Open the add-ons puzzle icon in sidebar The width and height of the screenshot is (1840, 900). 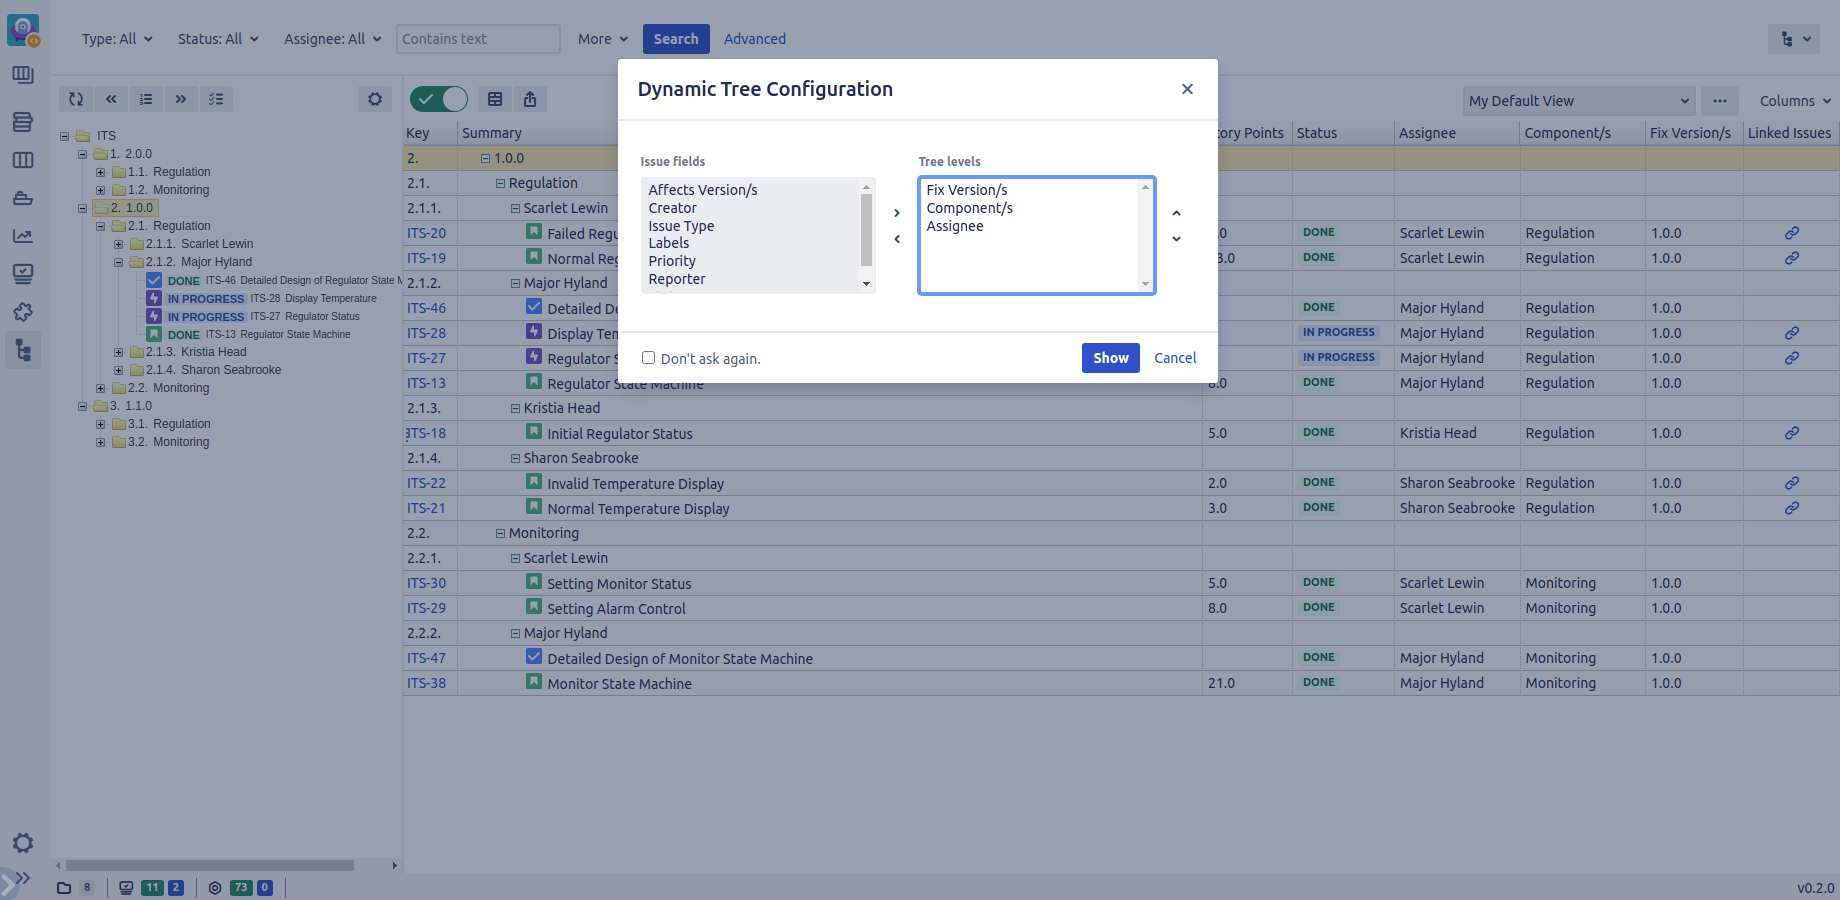(x=23, y=312)
